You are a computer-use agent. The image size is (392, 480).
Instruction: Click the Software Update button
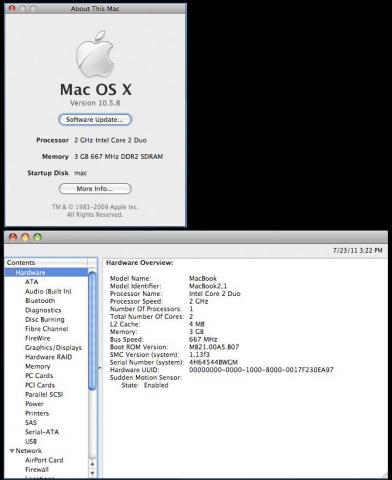tap(95, 120)
